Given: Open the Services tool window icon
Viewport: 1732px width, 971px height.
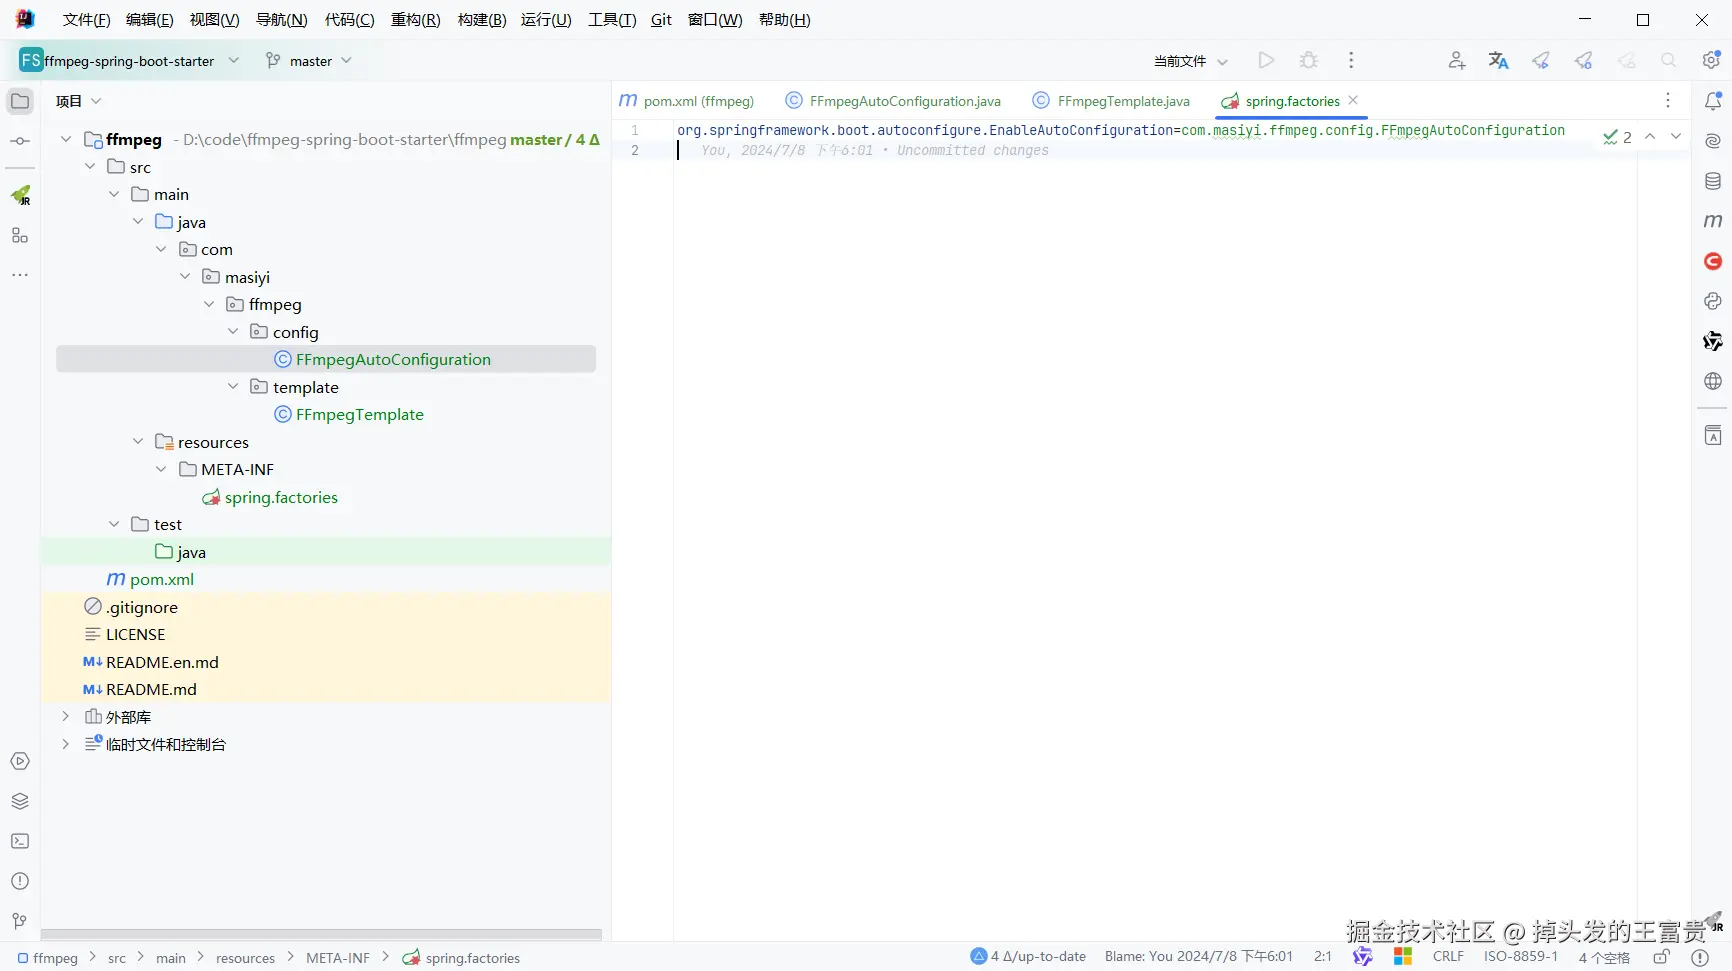Looking at the screenshot, I should (20, 761).
